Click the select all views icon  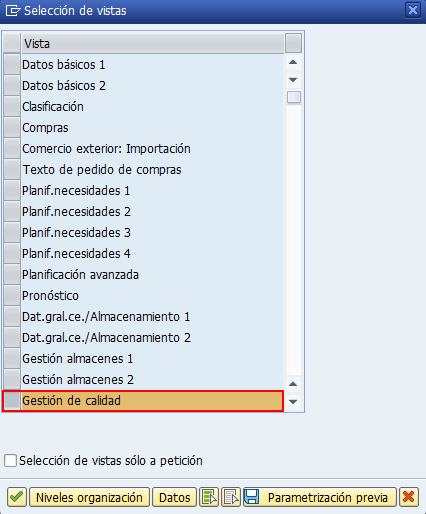209,497
